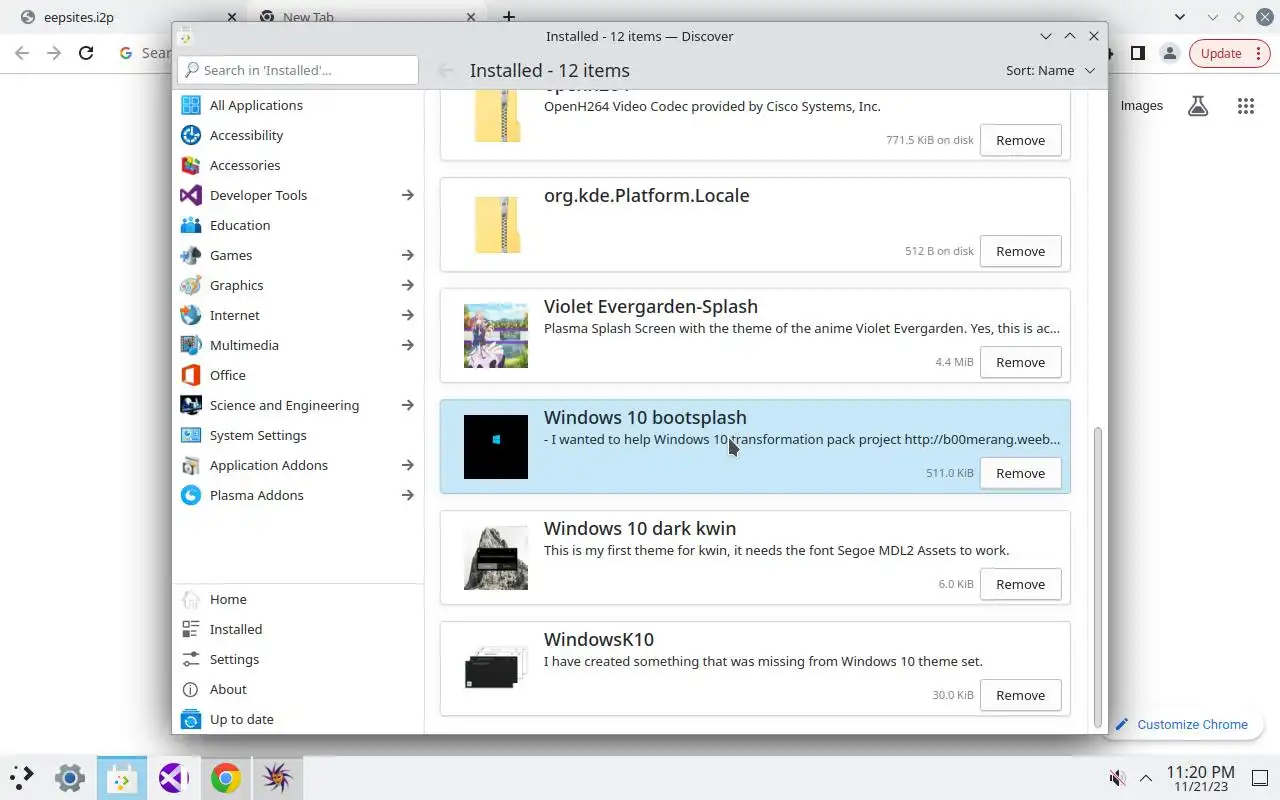Open the Office category icon
Viewport: 1280px width, 800px height.
(x=191, y=375)
